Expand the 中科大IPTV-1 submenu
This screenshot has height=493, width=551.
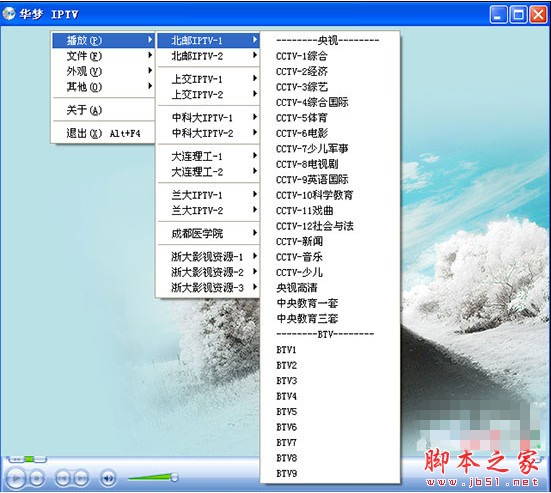point(208,117)
